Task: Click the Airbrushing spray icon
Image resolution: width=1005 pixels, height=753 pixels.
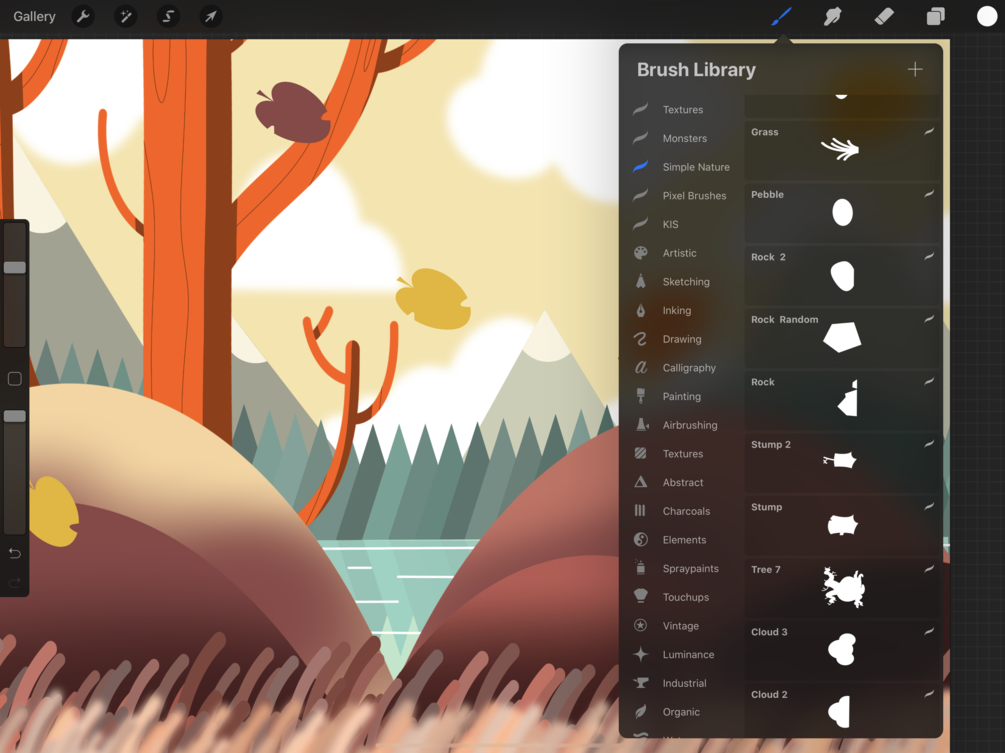Action: [x=642, y=424]
